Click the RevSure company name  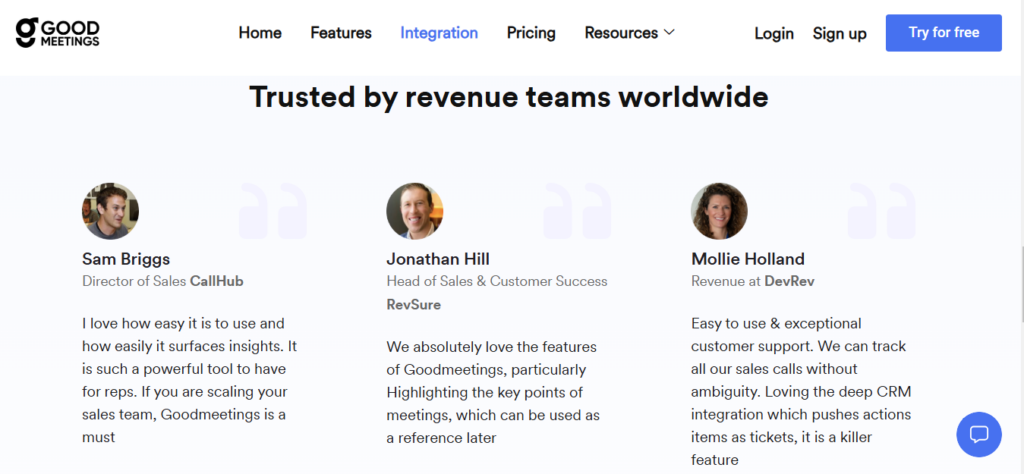click(x=414, y=304)
